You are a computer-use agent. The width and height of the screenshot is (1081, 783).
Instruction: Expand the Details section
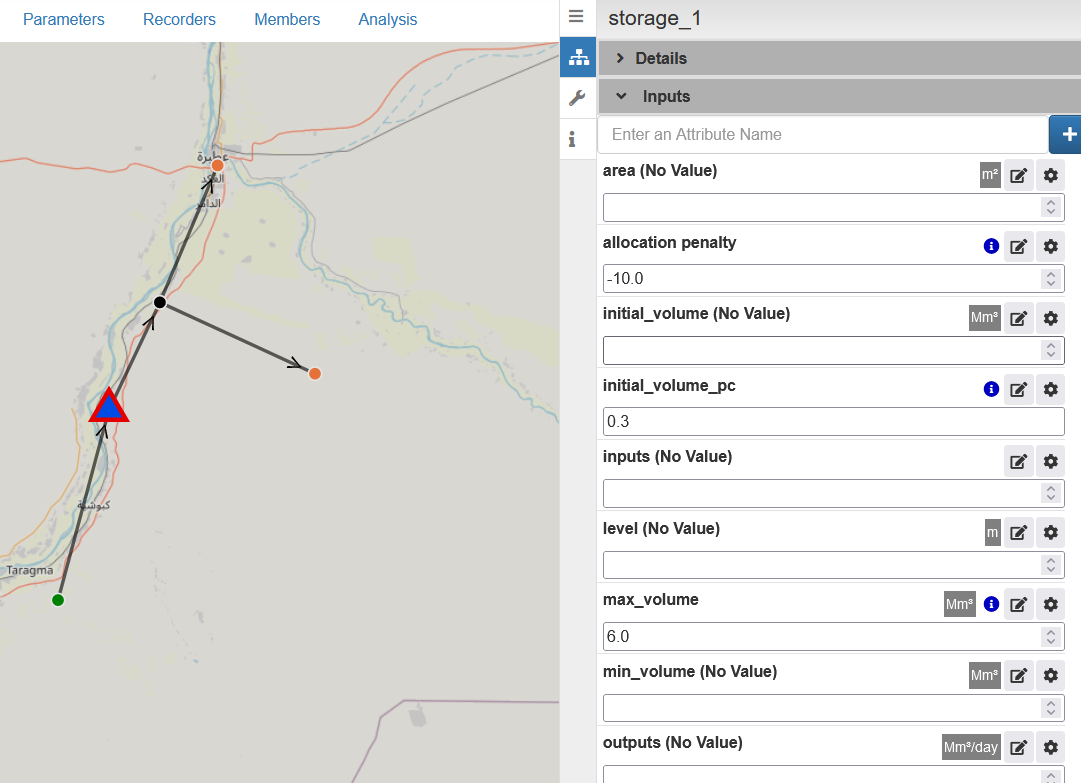click(661, 58)
